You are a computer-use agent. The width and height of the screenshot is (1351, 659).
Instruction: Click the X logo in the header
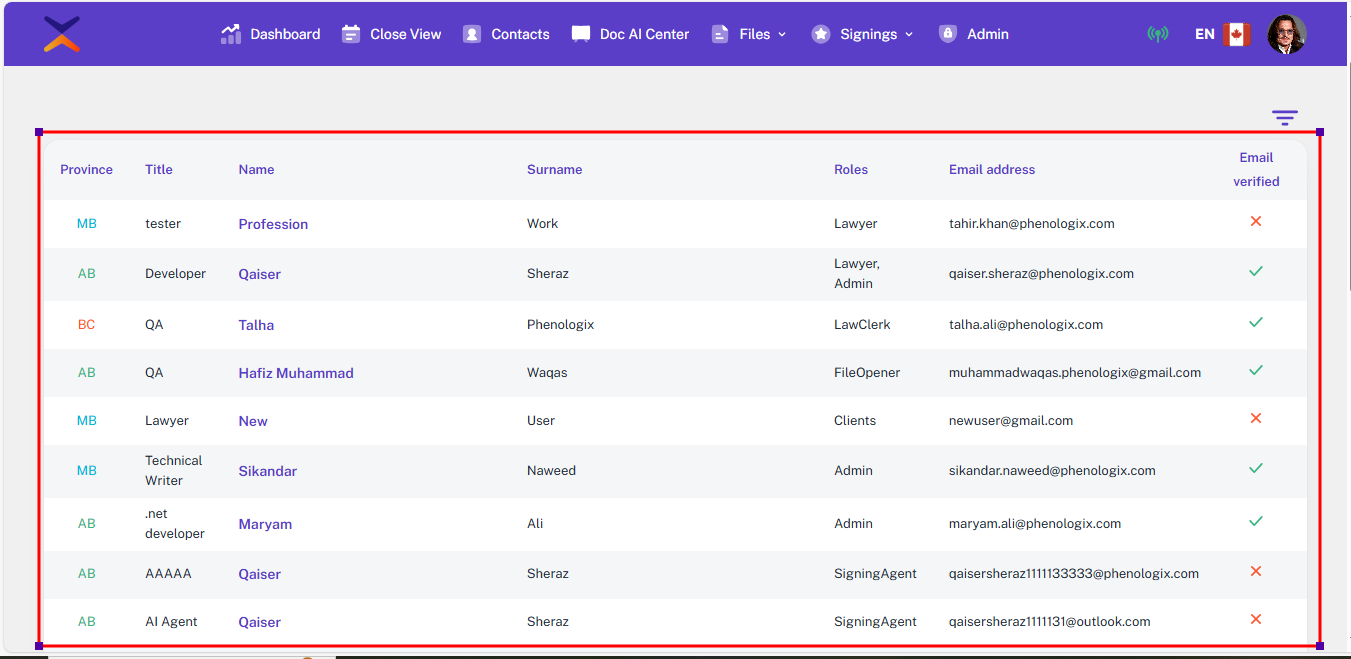click(62, 34)
